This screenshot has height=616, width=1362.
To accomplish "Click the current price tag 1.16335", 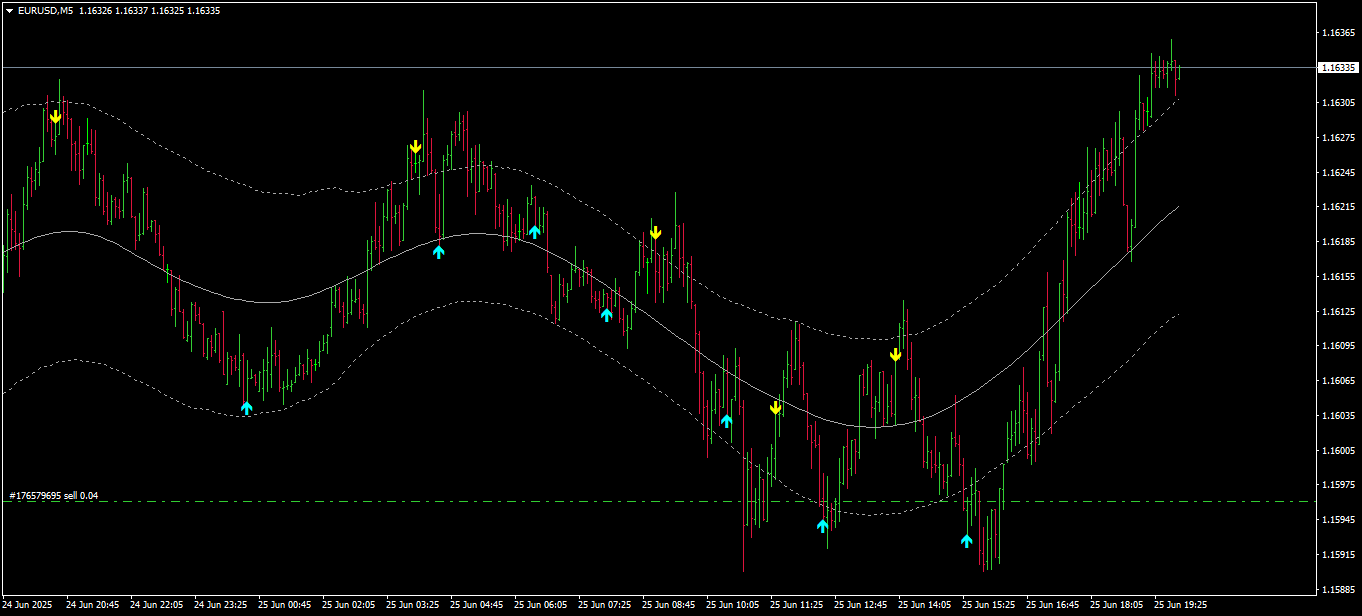I will [1339, 68].
